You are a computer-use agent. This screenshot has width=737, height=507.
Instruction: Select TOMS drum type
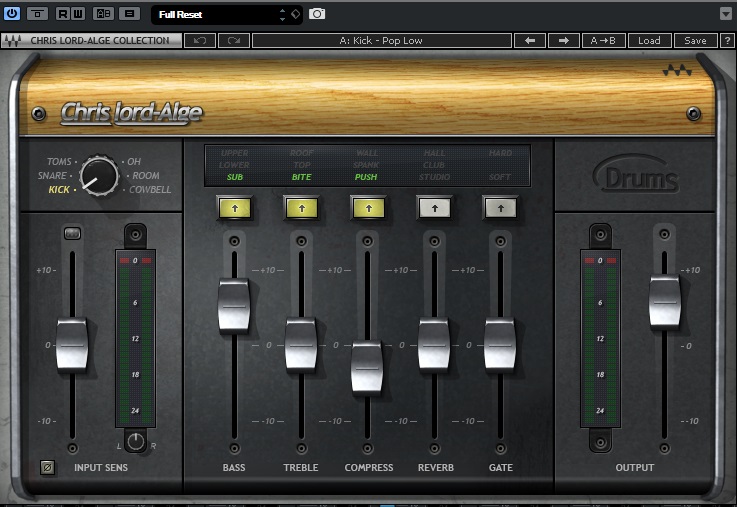pyautogui.click(x=59, y=162)
